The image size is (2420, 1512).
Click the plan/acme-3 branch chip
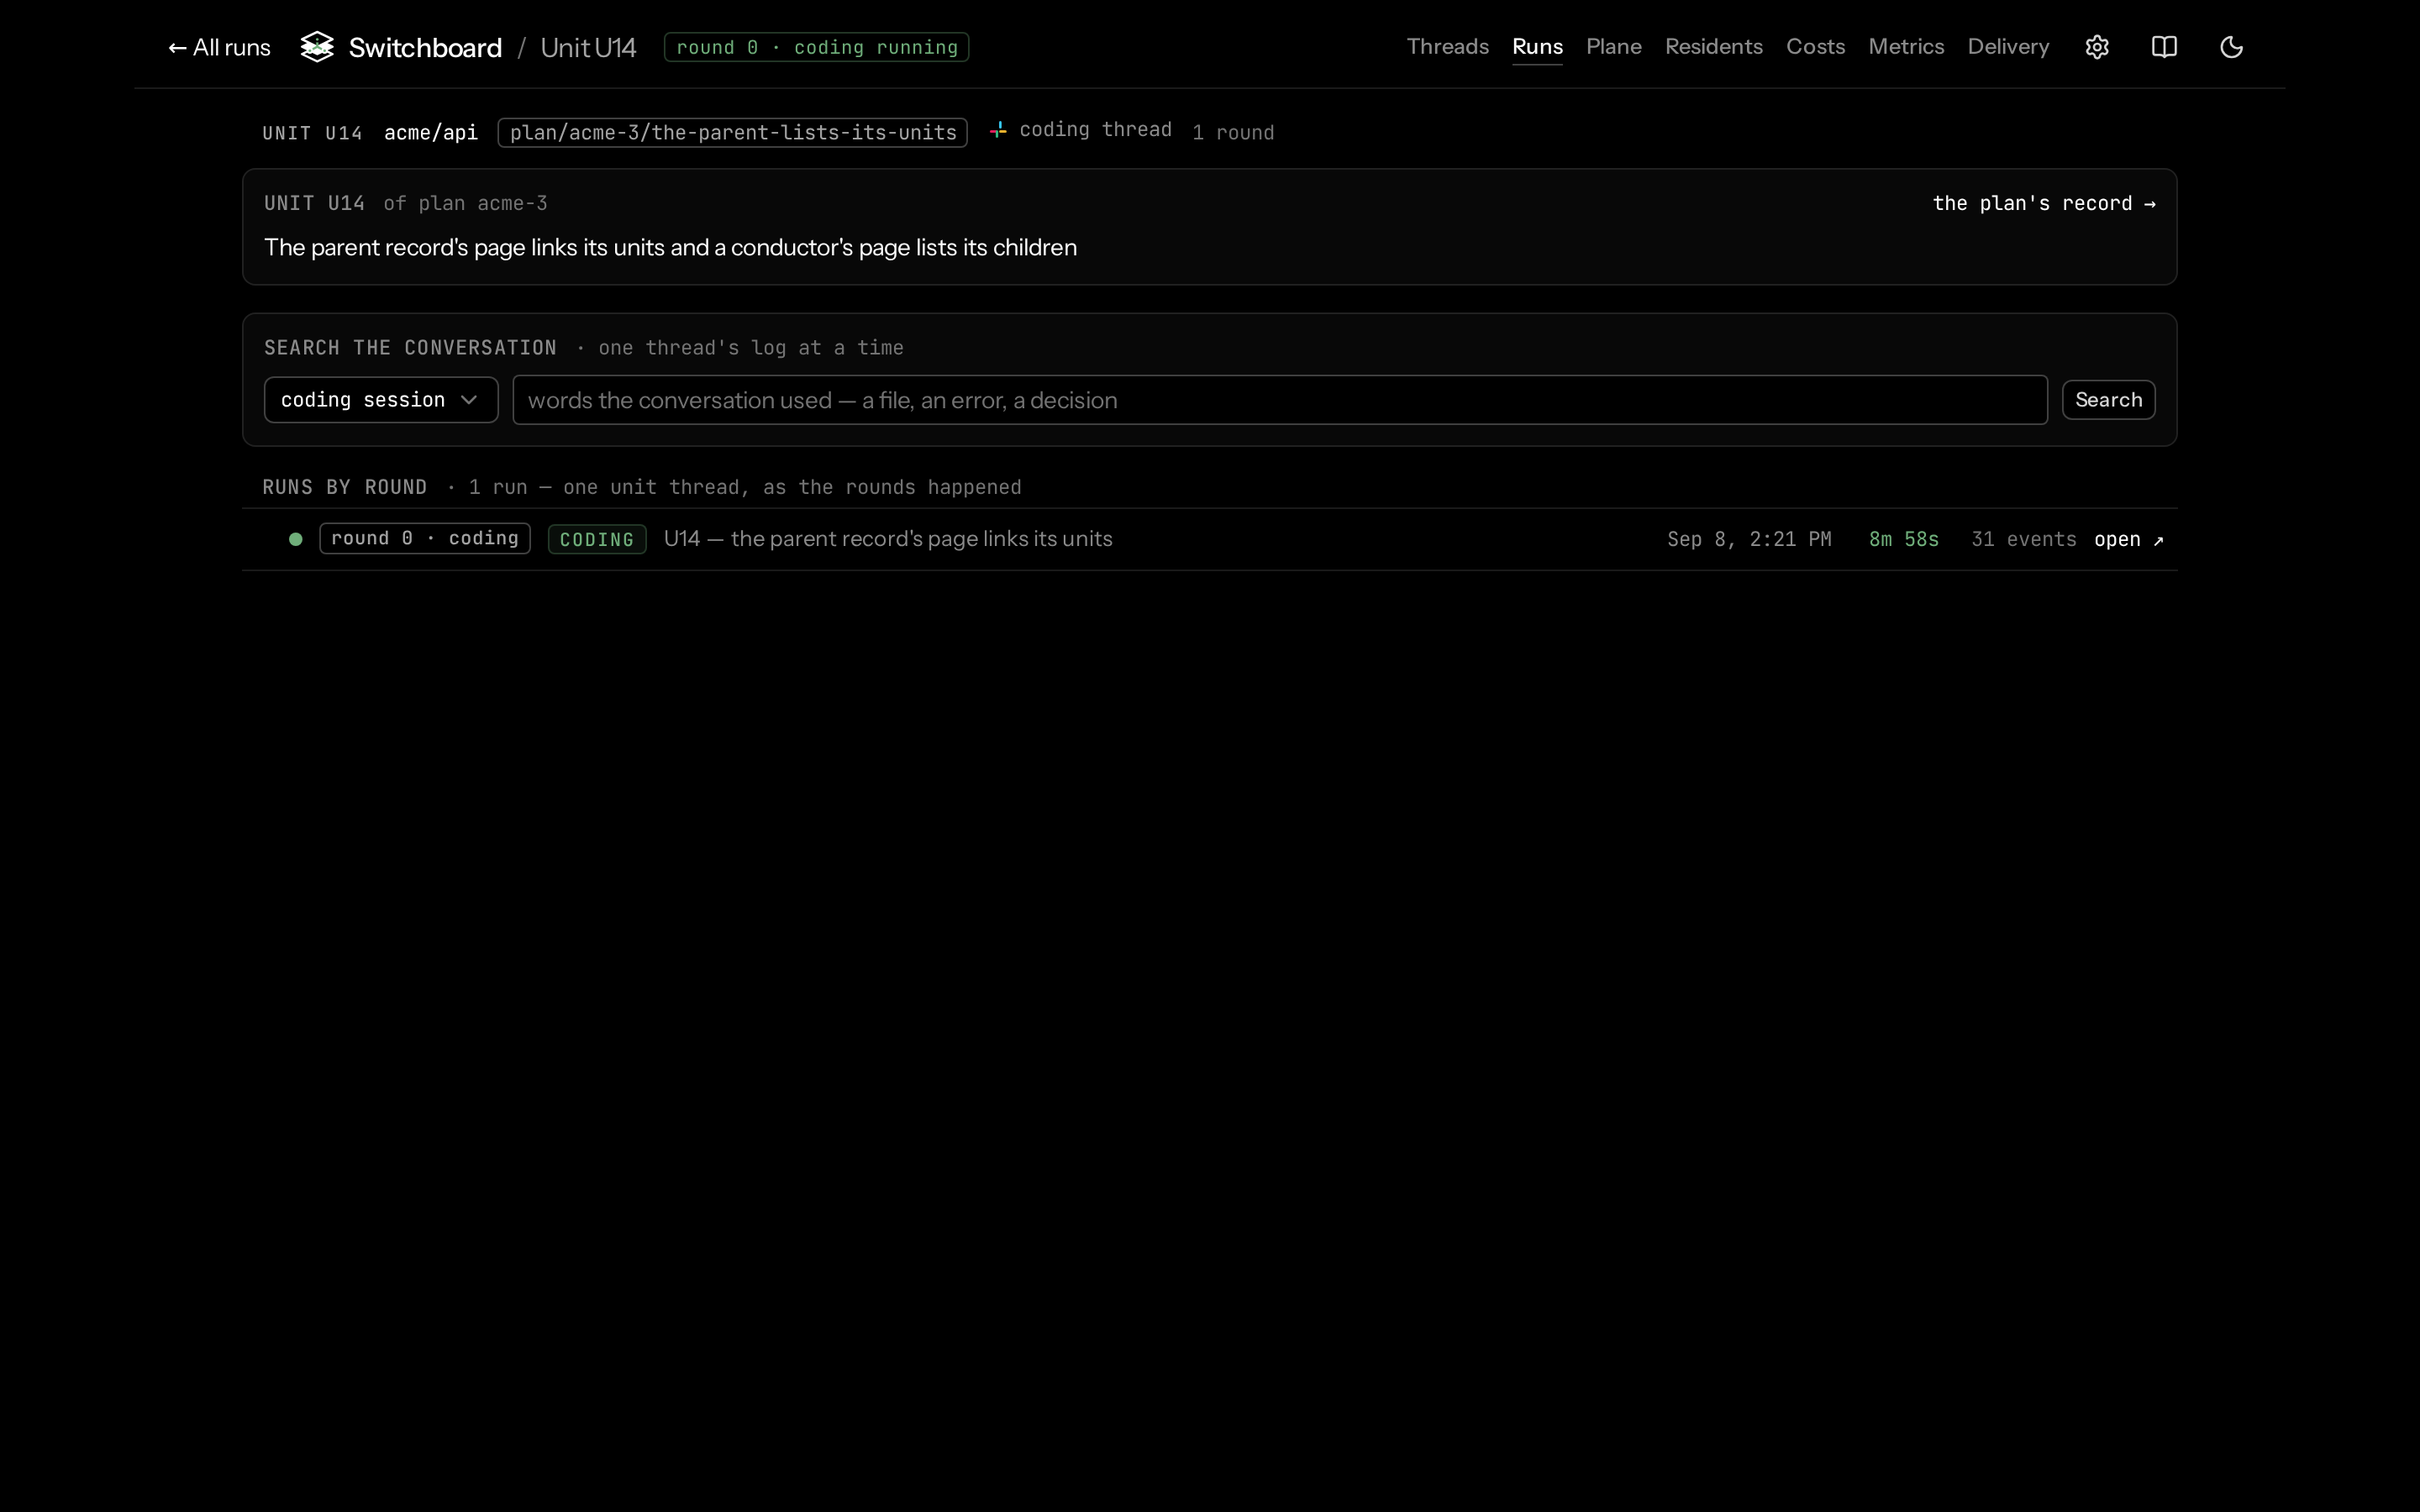[733, 133]
